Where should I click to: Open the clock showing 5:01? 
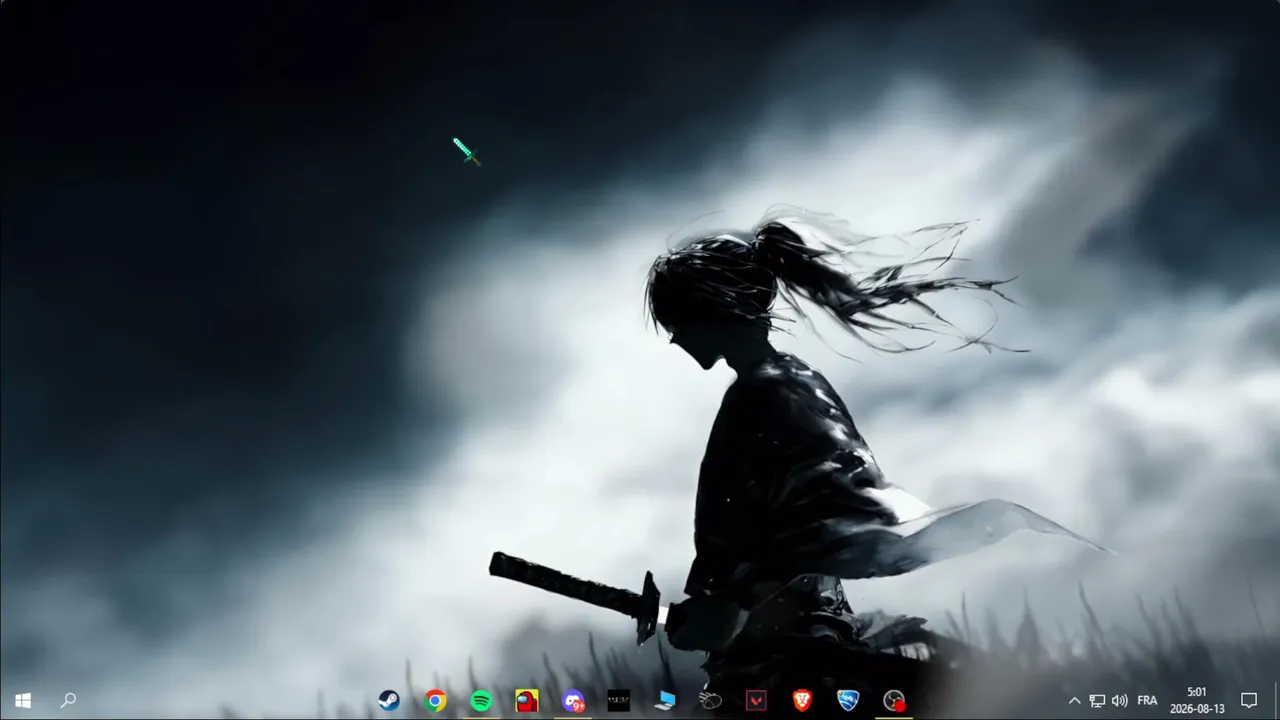1197,700
